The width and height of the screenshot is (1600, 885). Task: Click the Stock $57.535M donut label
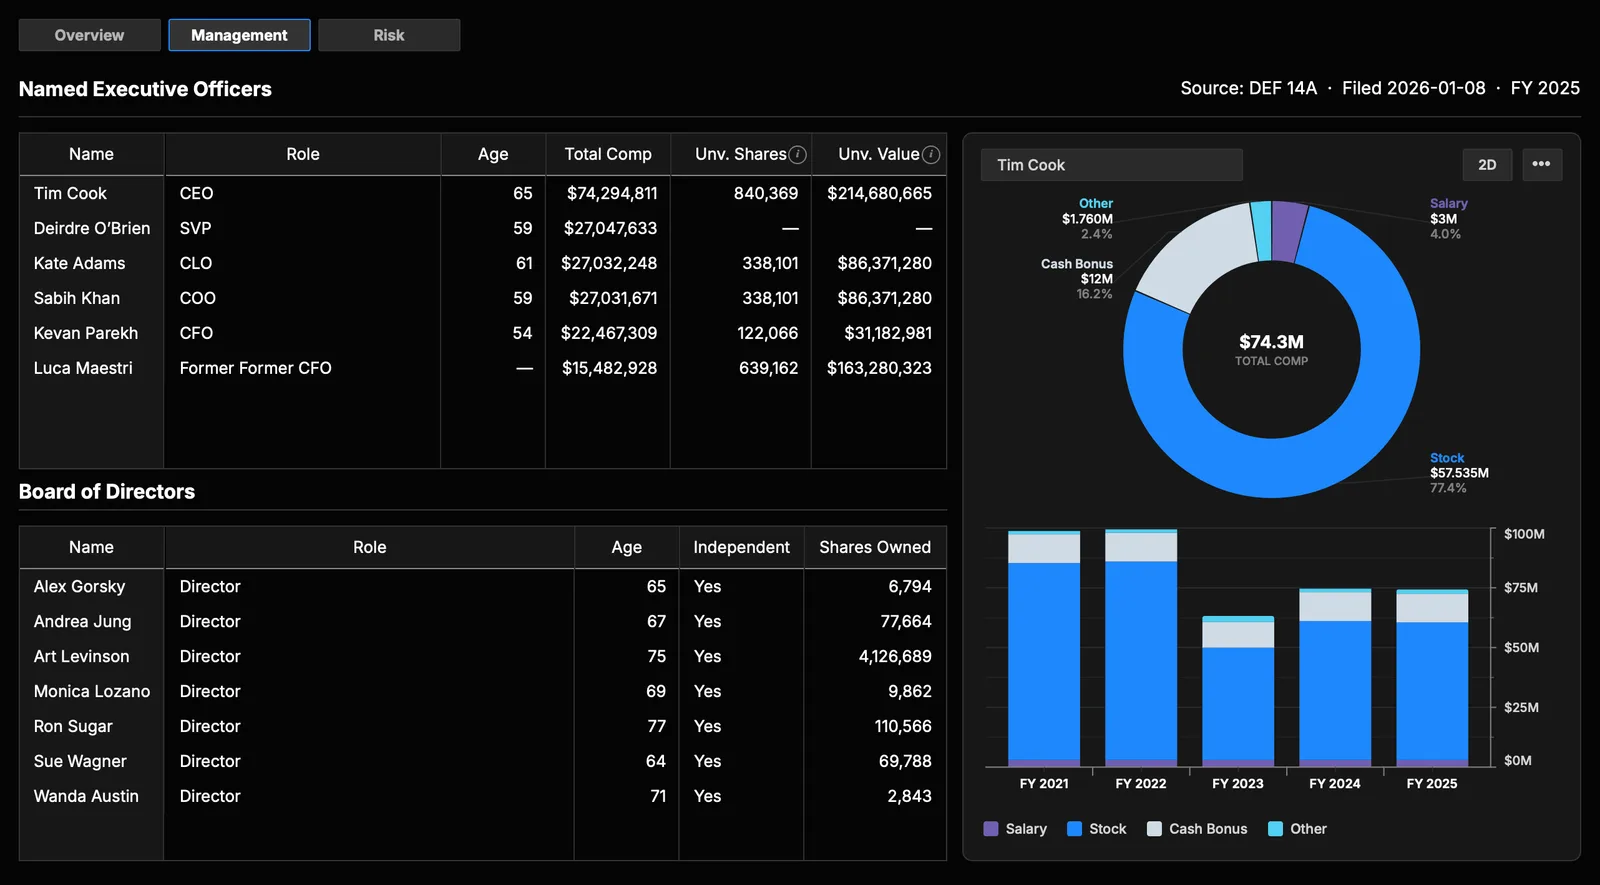tap(1459, 473)
